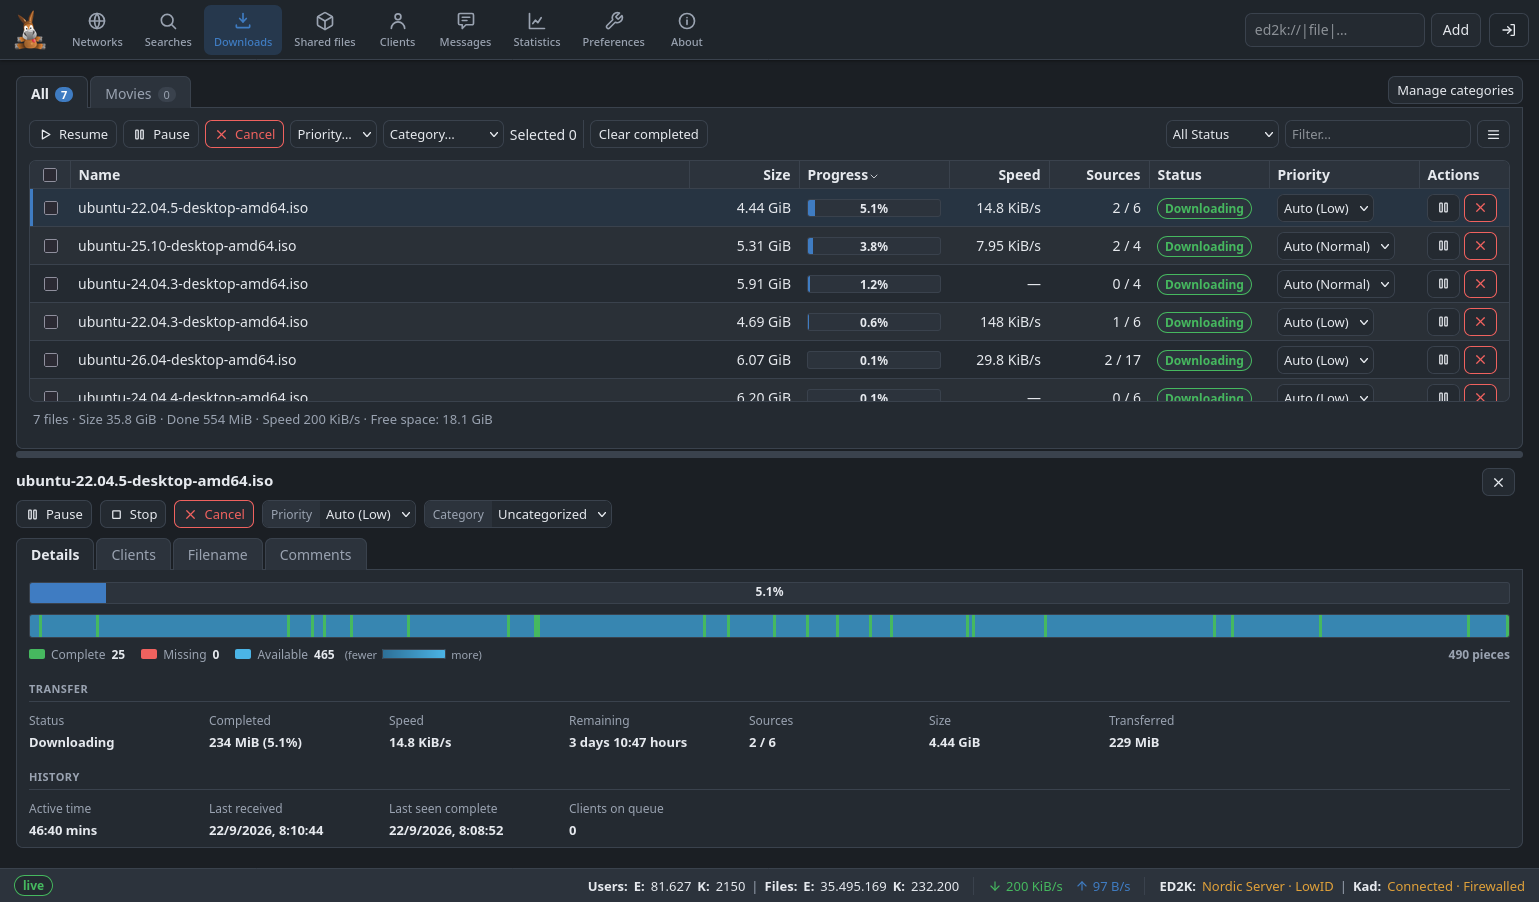Click the Add button for ed2k link
Viewport: 1539px width, 902px height.
tap(1455, 30)
